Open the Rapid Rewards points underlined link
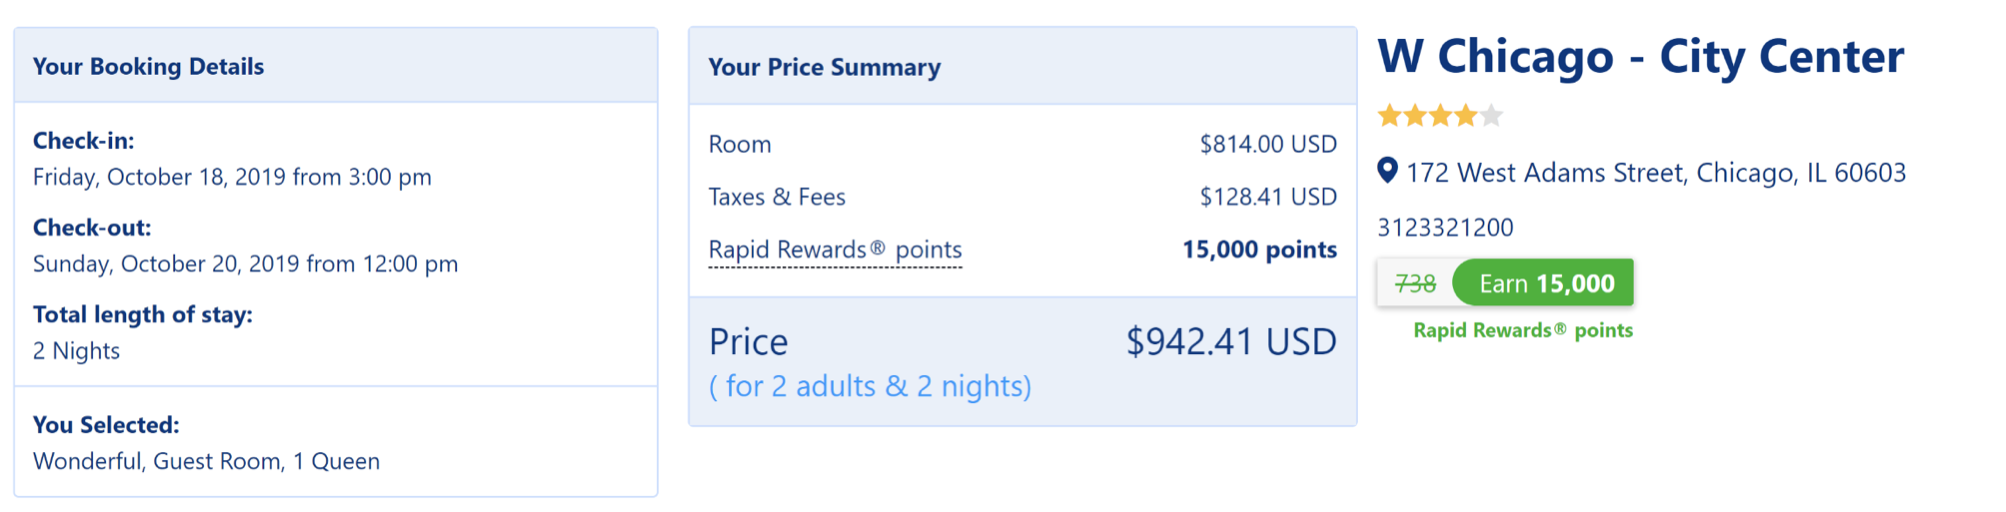This screenshot has height=512, width=2006. pos(835,250)
